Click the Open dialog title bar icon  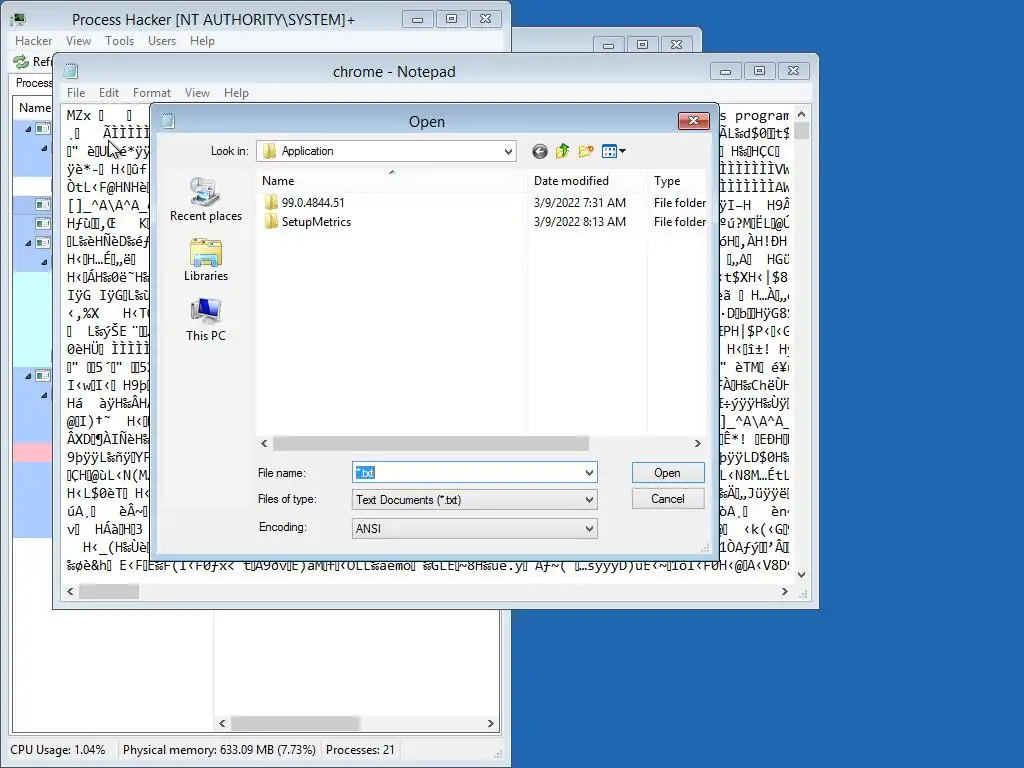pyautogui.click(x=168, y=121)
